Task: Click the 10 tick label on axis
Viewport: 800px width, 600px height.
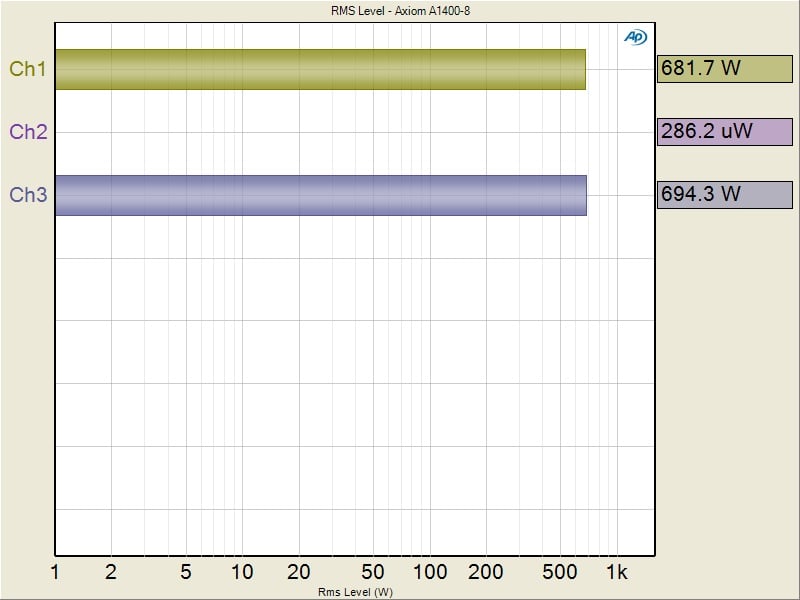Action: [x=242, y=573]
